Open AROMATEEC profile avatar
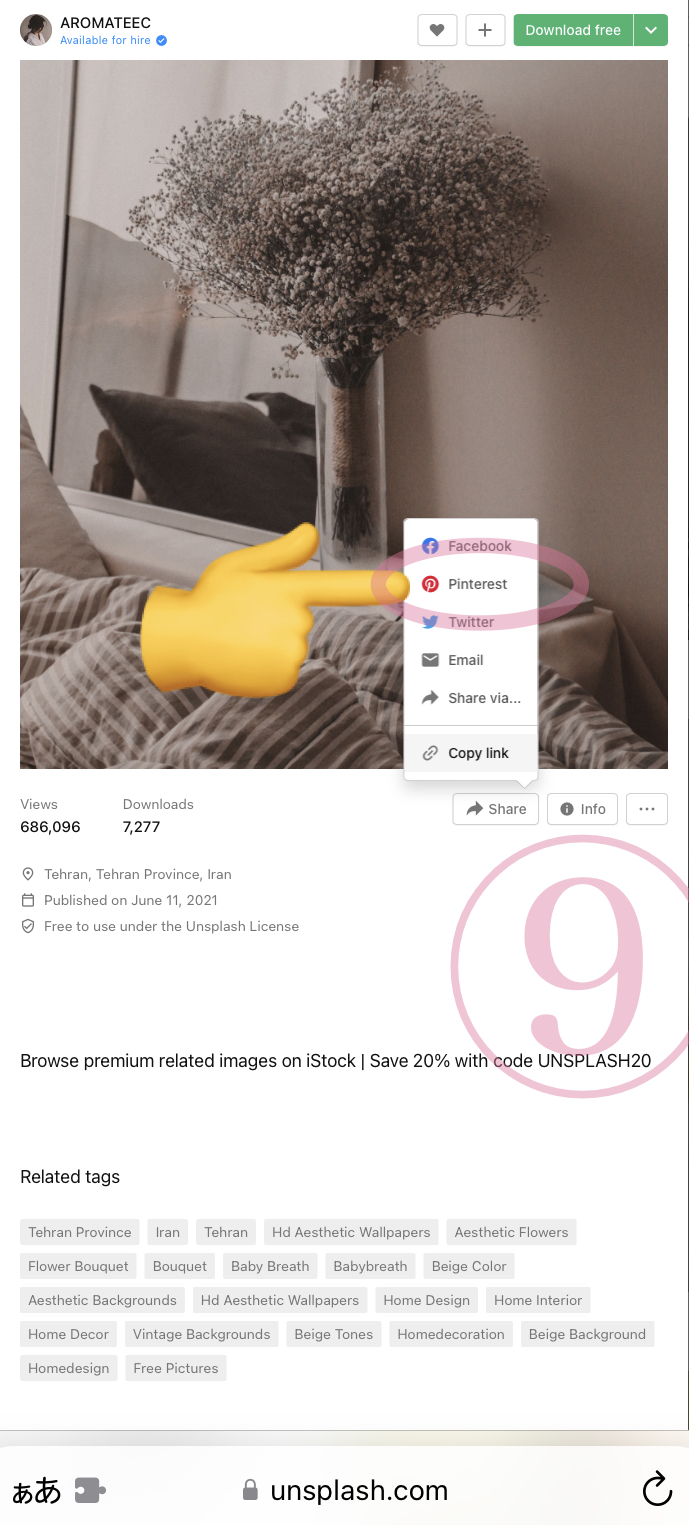This screenshot has height=1525, width=689. [36, 30]
